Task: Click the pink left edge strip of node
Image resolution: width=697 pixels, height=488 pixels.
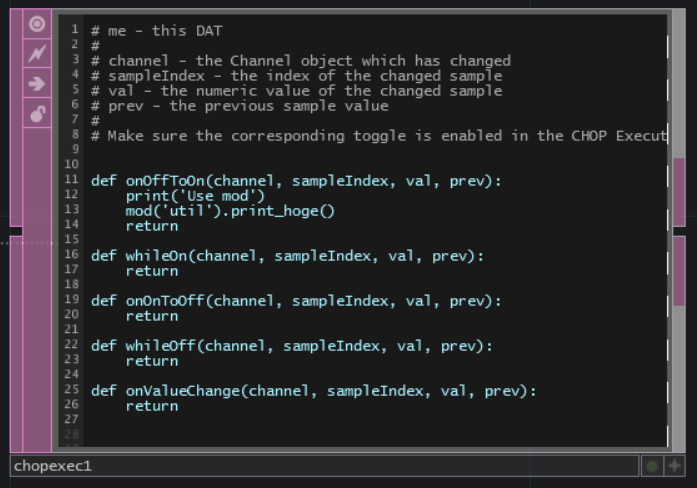Action: point(16,118)
